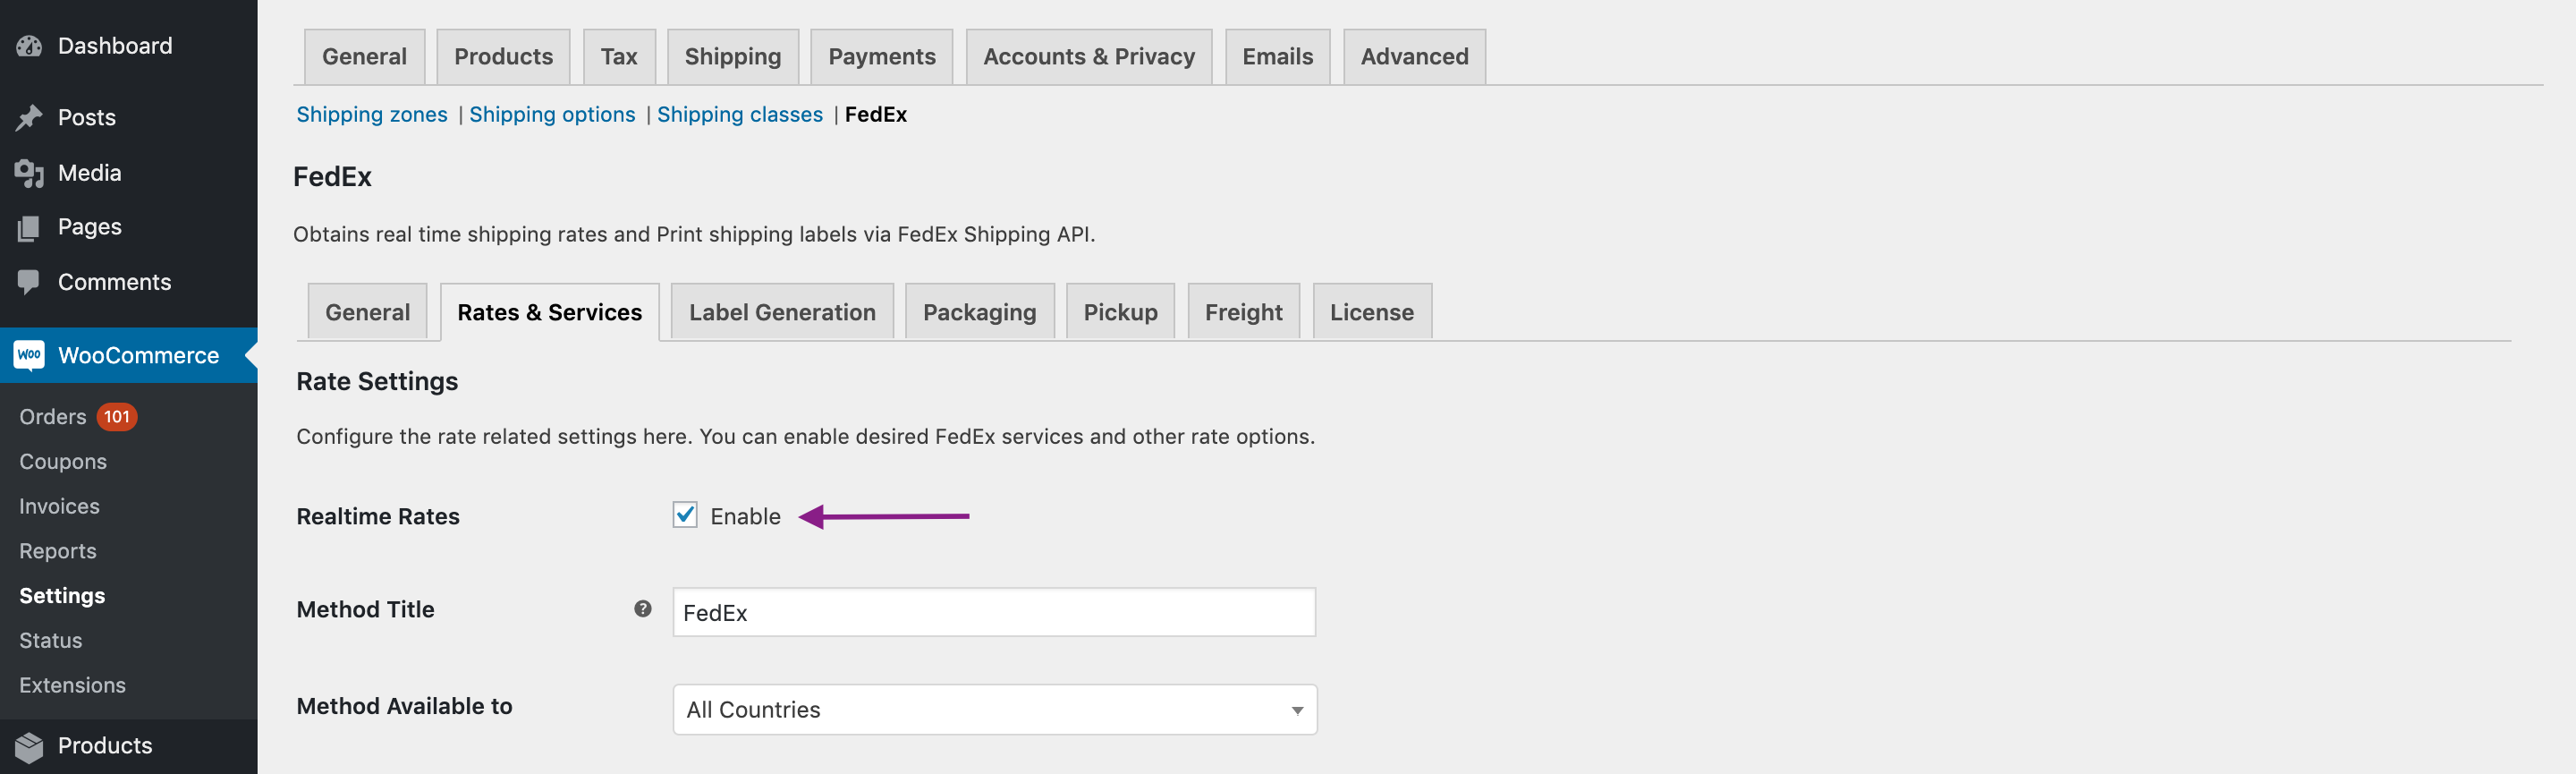Click the Method Title help icon
This screenshot has width=2576, height=774.
pyautogui.click(x=642, y=609)
